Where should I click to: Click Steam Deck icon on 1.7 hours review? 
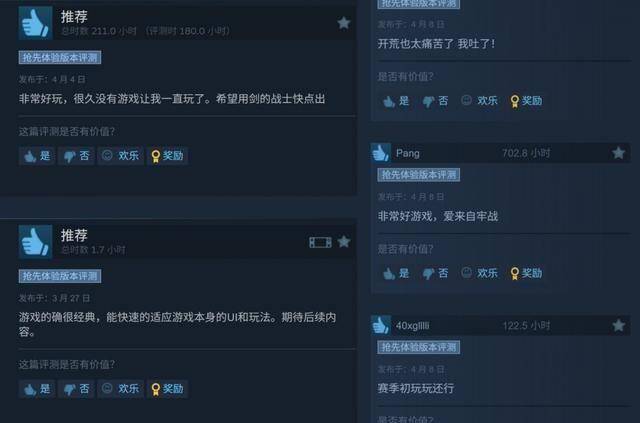click(x=320, y=243)
